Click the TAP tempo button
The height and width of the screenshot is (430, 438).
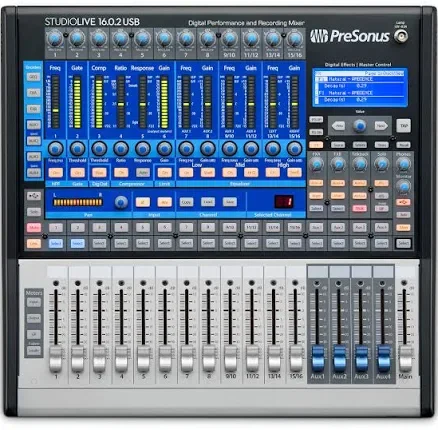(404, 126)
